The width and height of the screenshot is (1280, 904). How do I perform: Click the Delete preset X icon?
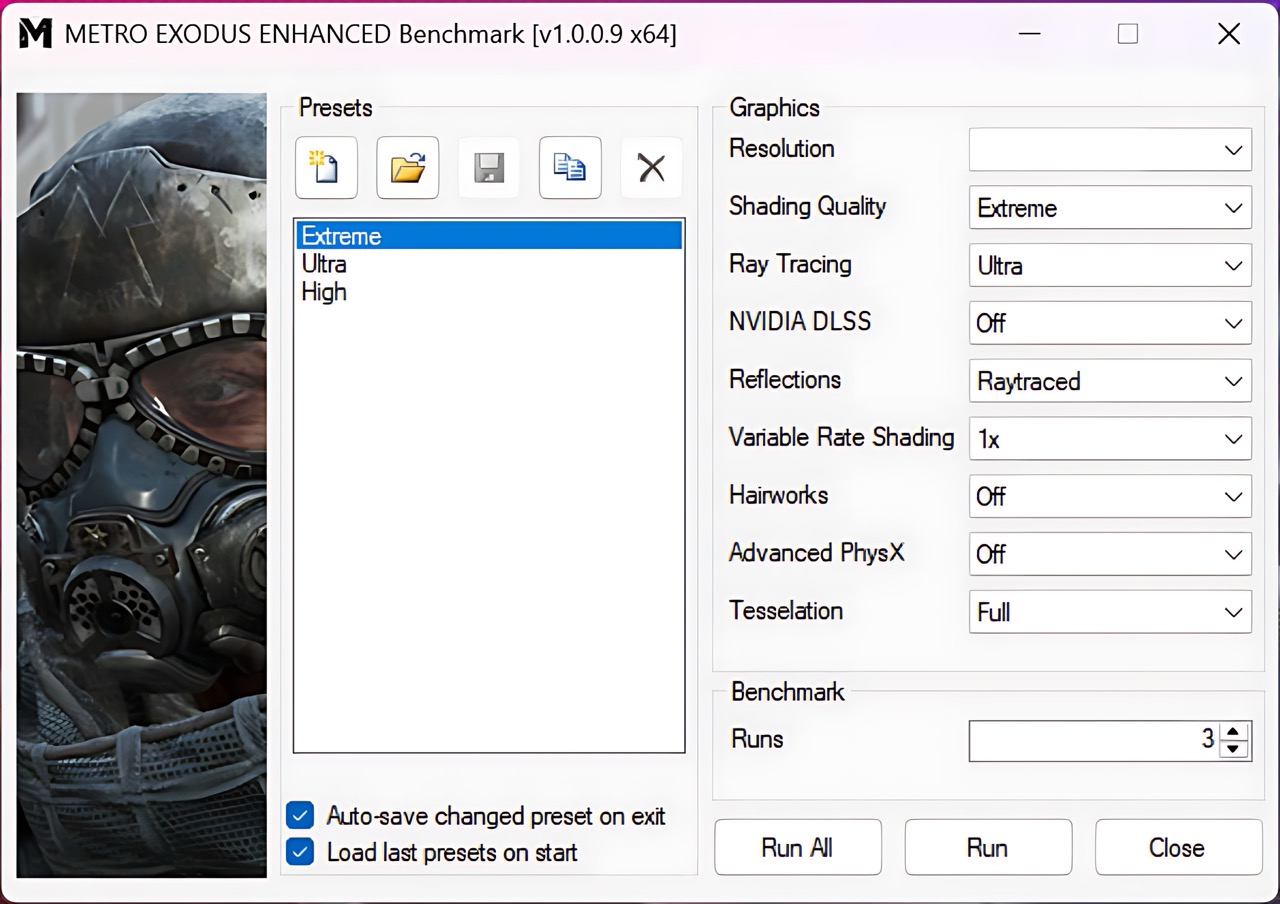point(651,168)
